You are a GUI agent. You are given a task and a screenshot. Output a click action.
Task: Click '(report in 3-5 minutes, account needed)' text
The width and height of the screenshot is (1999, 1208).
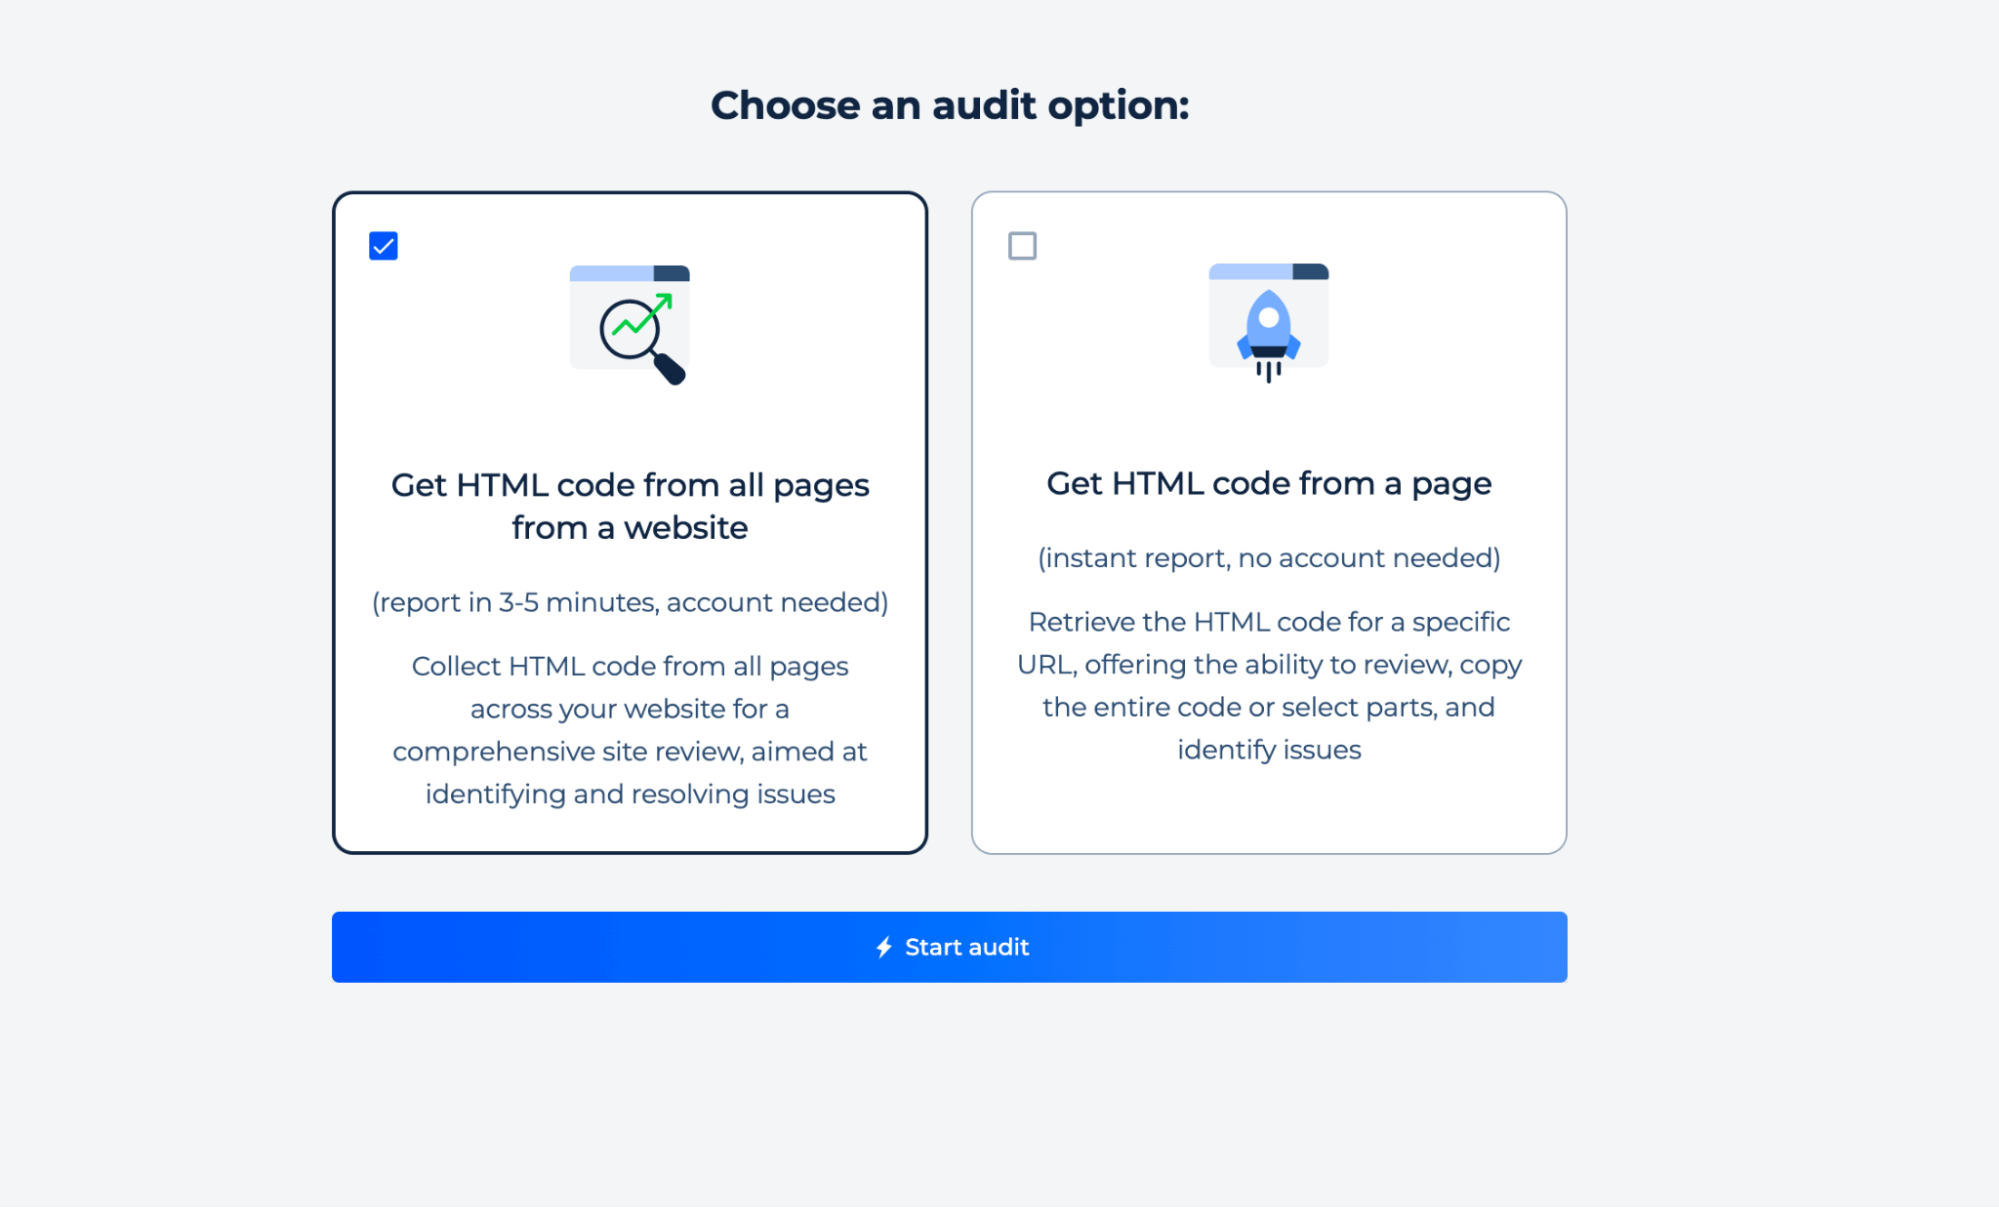point(630,602)
